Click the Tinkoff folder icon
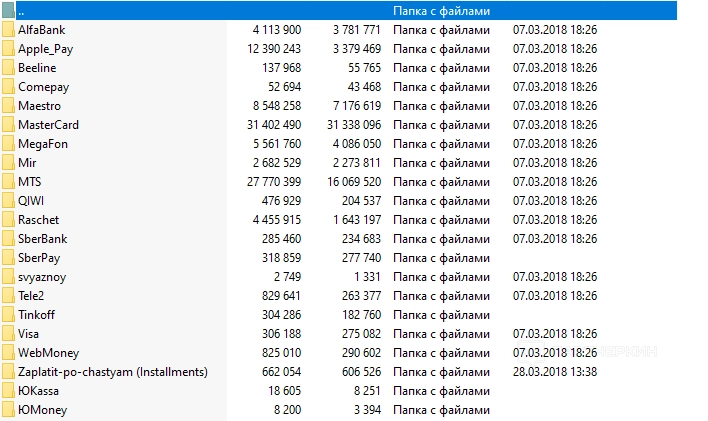The height and width of the screenshot is (421, 708). tap(8, 314)
